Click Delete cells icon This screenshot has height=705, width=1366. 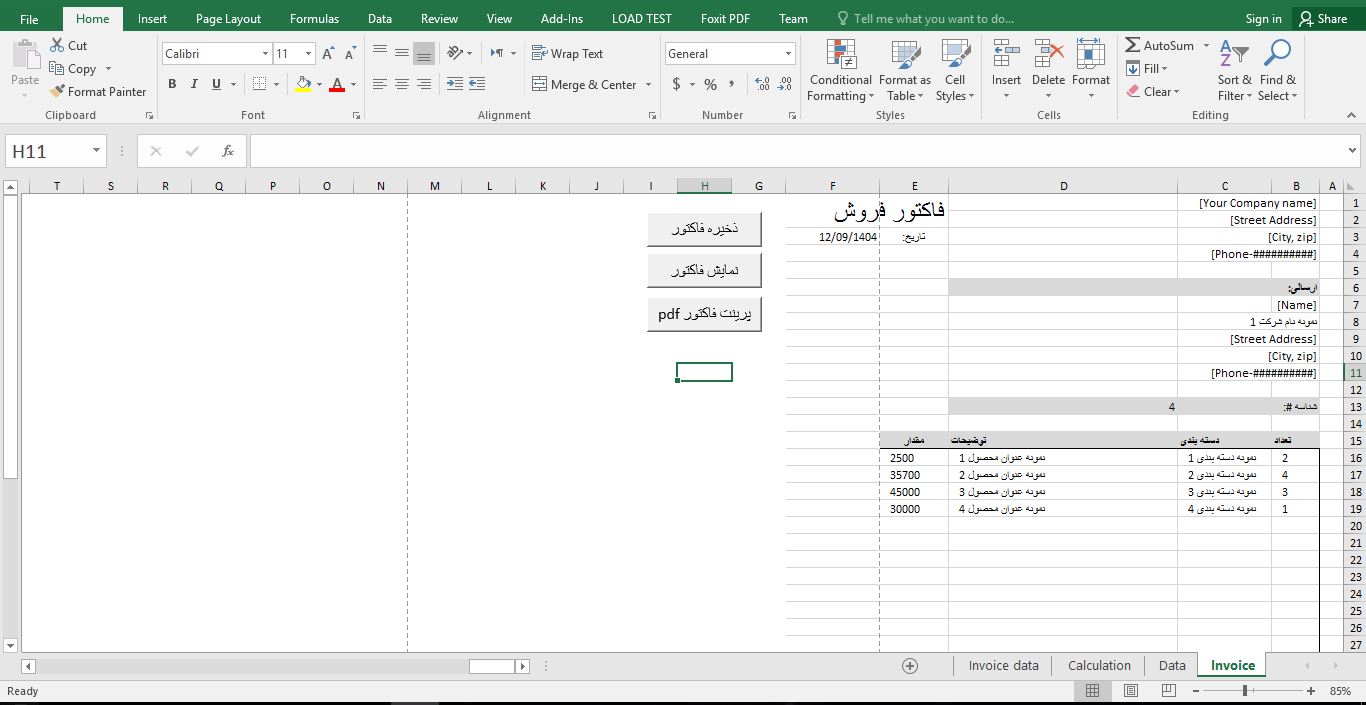point(1048,55)
